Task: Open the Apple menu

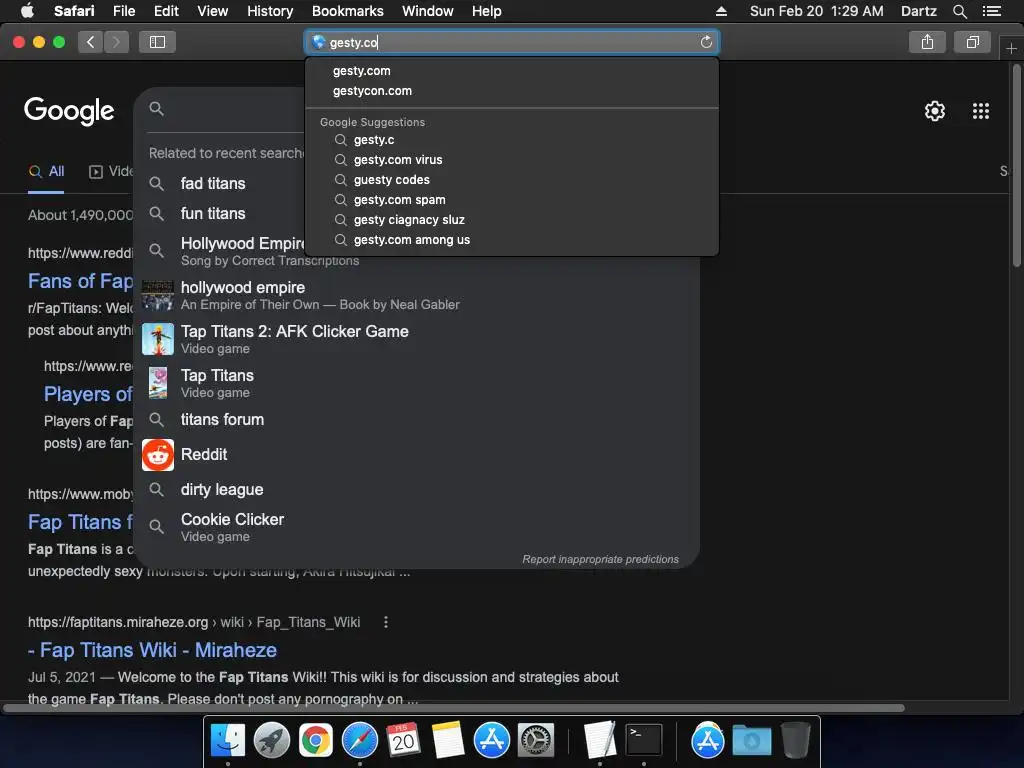Action: click(27, 11)
